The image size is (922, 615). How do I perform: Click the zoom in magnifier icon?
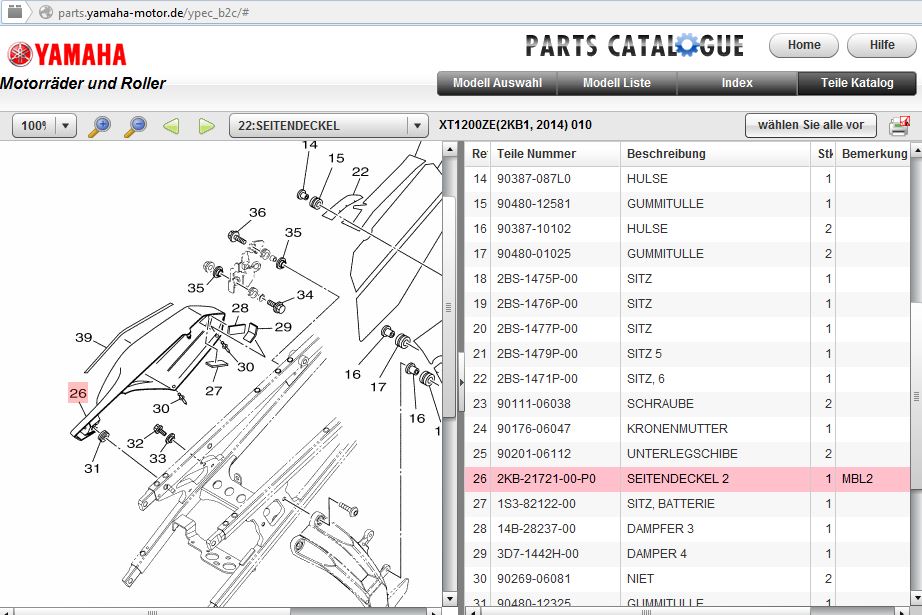[100, 126]
